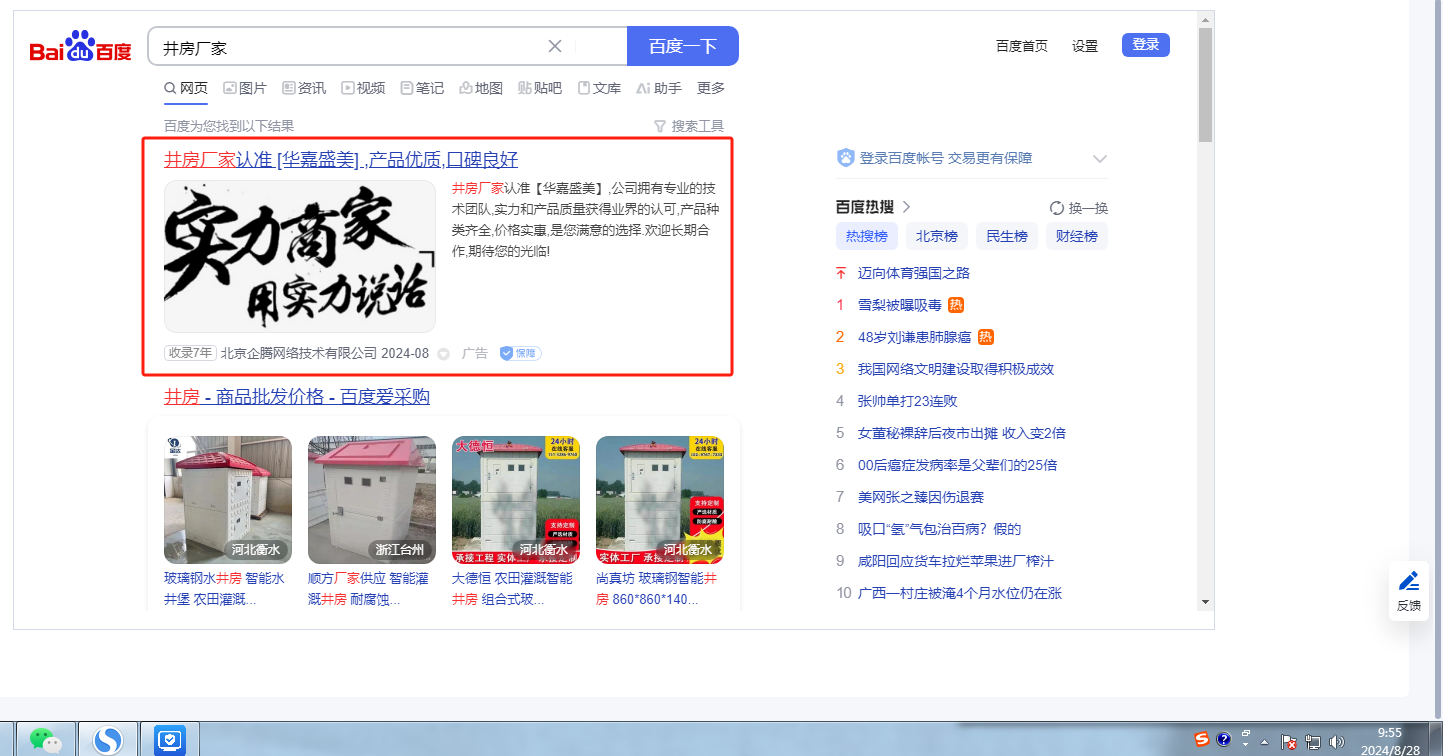This screenshot has height=756, width=1443.
Task: Open Sogou browser from the taskbar
Action: click(x=107, y=739)
